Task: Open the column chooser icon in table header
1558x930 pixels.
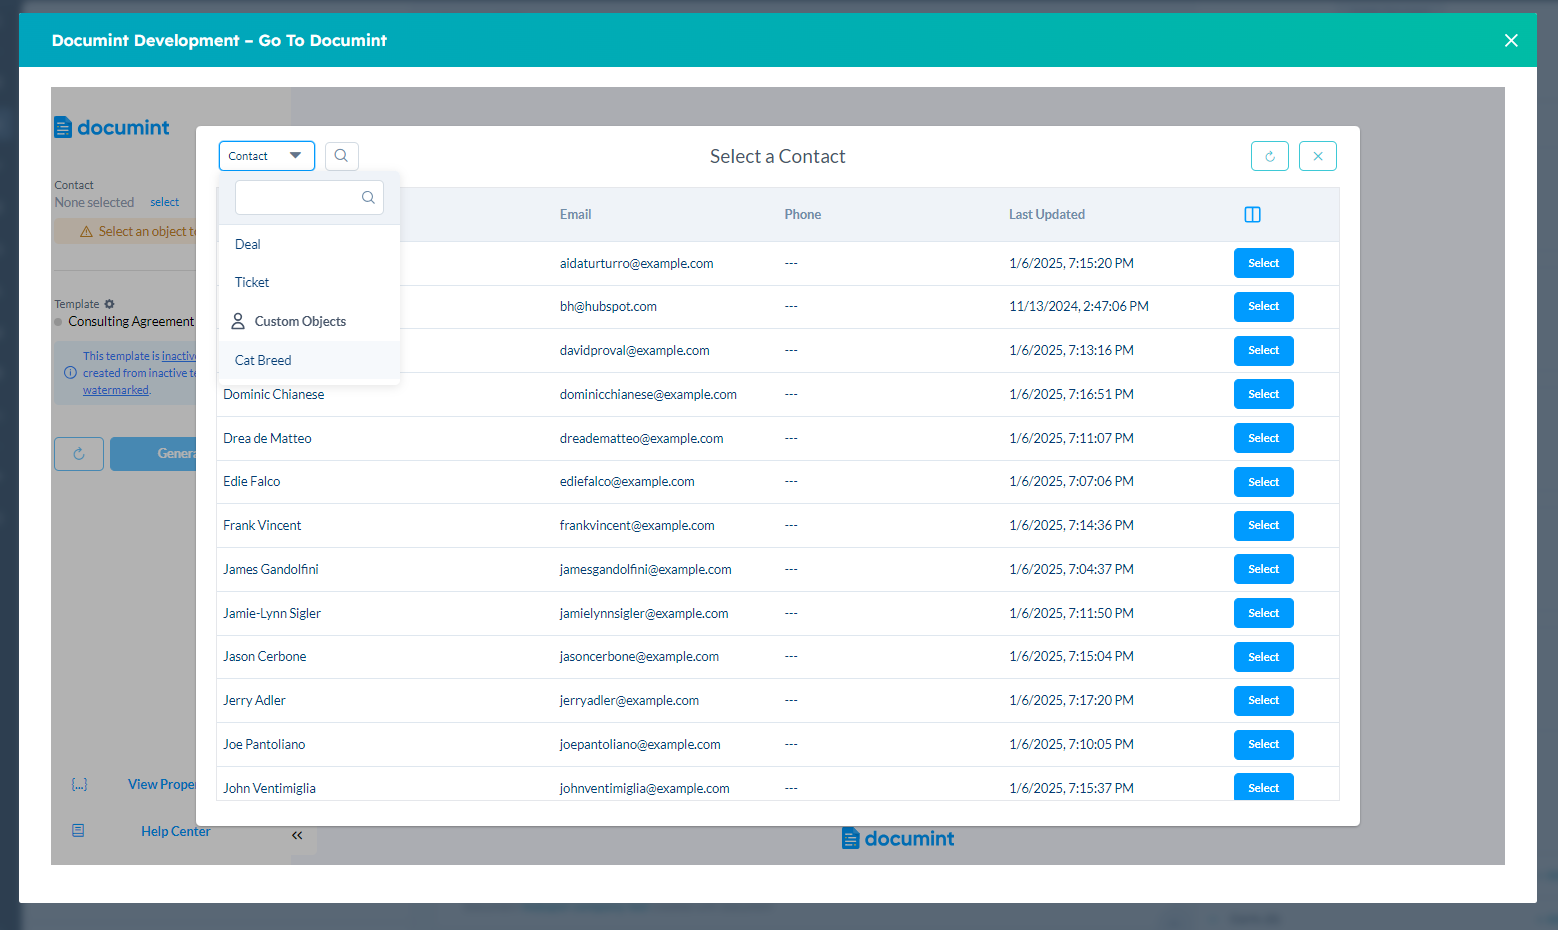Action: tap(1252, 215)
